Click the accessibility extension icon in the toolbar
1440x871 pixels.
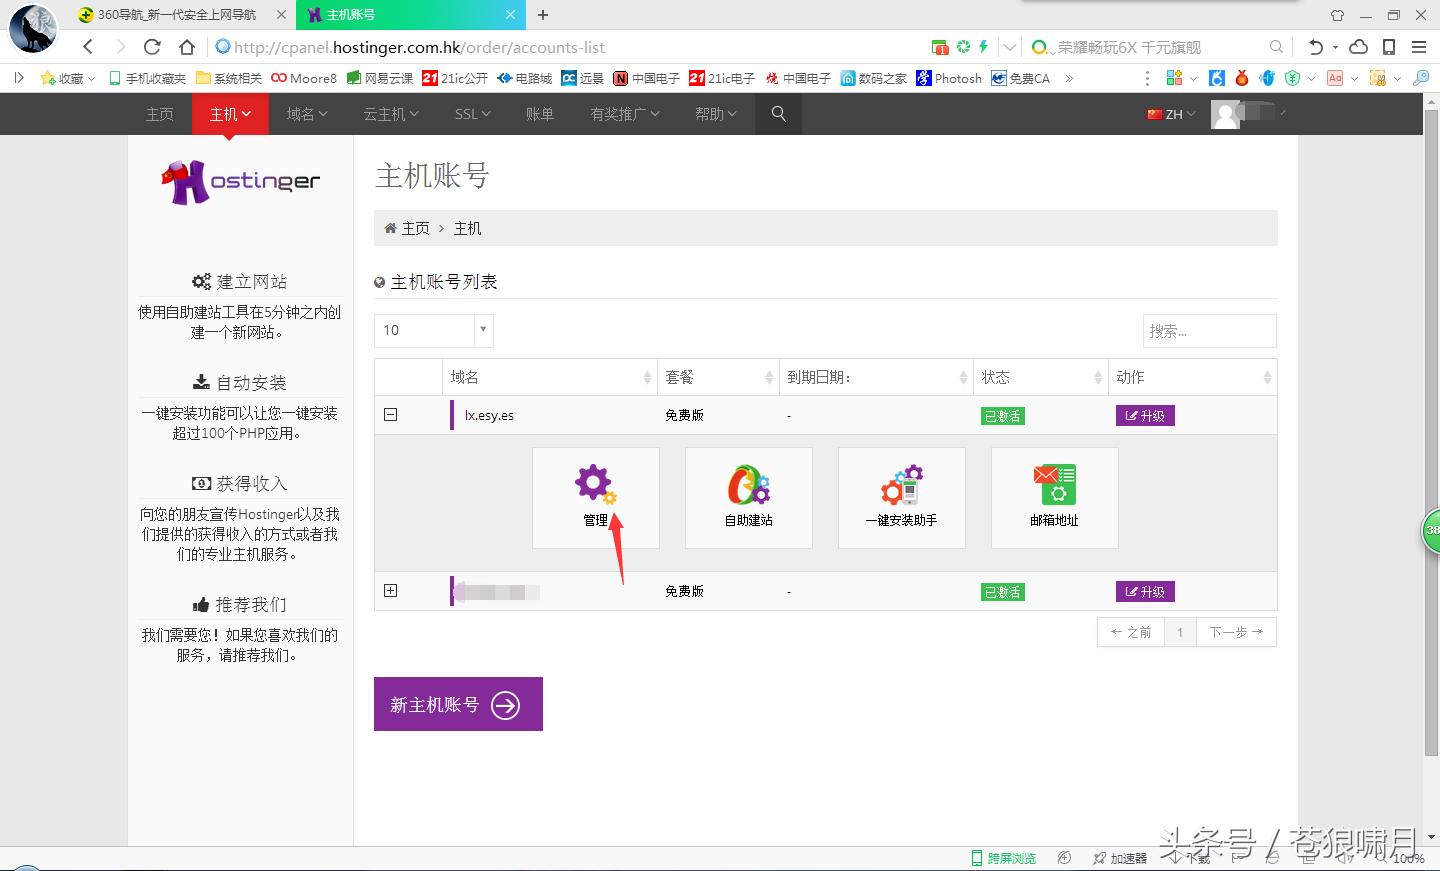point(1217,78)
